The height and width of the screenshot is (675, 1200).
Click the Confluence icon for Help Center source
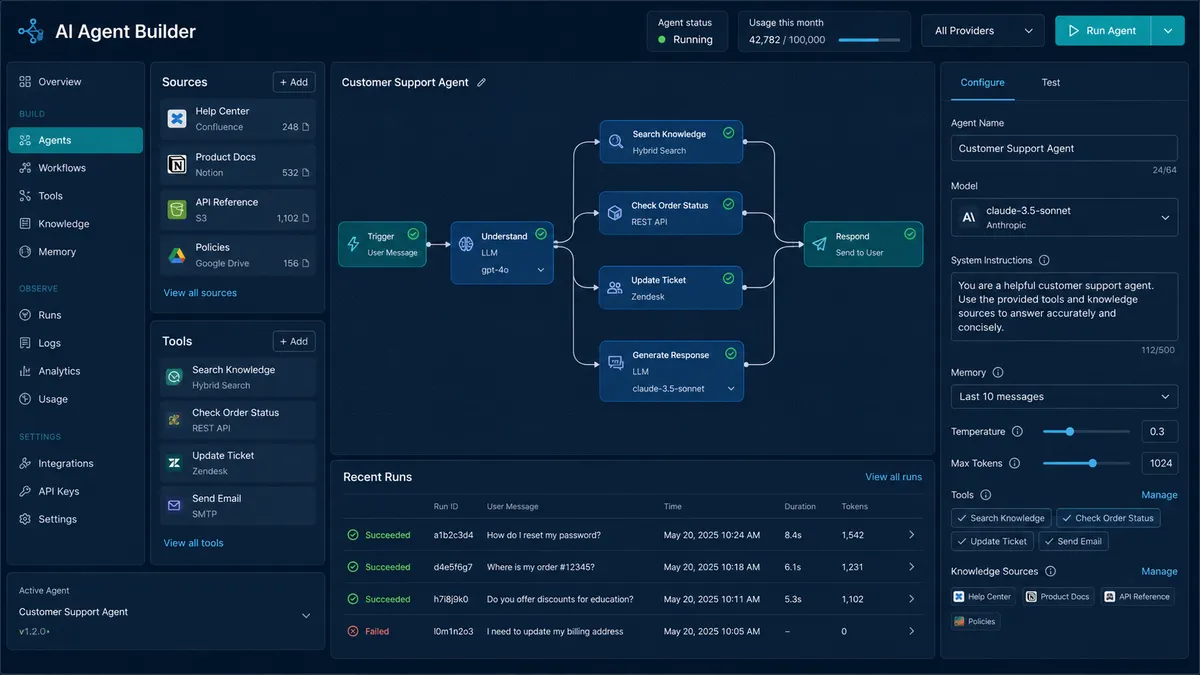(x=177, y=119)
